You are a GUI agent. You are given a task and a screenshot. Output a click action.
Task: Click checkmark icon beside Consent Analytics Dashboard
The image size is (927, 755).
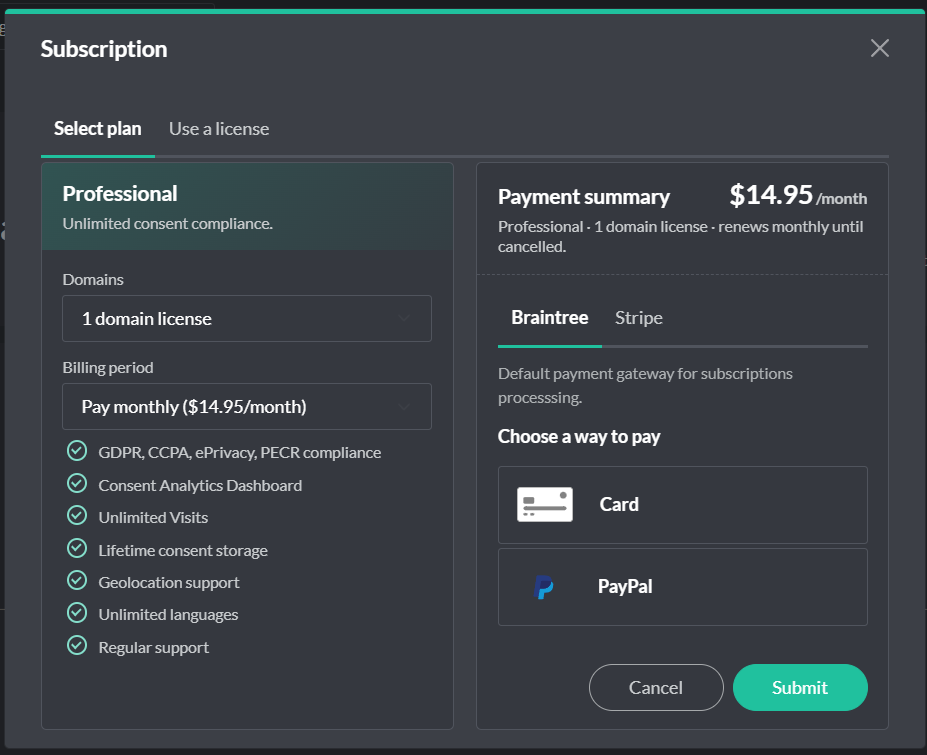pos(77,484)
